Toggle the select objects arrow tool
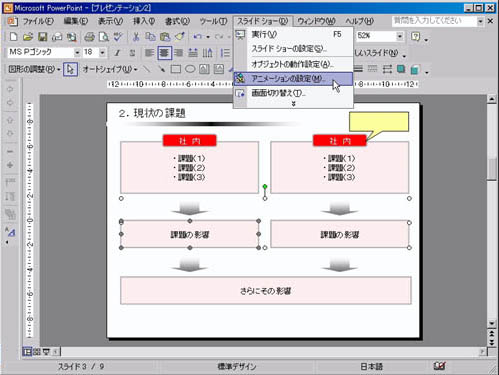The height and width of the screenshot is (375, 499). 70,69
